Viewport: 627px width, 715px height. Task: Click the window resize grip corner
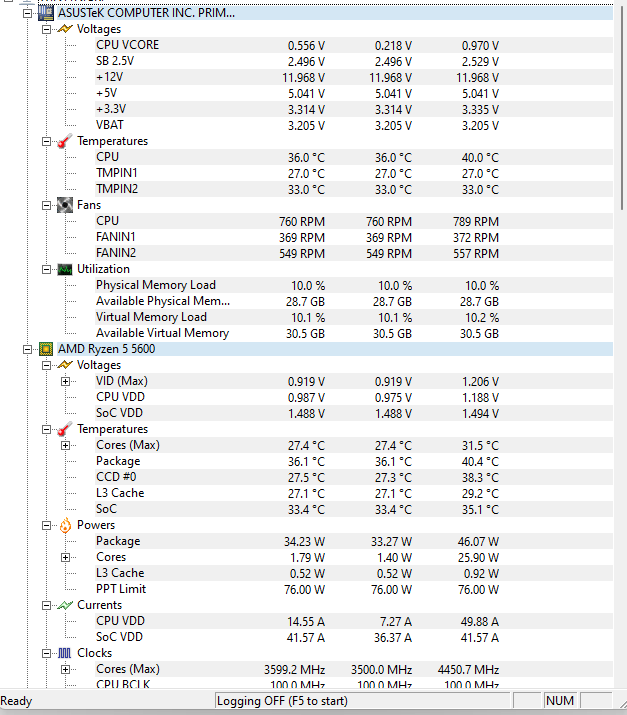(621, 703)
